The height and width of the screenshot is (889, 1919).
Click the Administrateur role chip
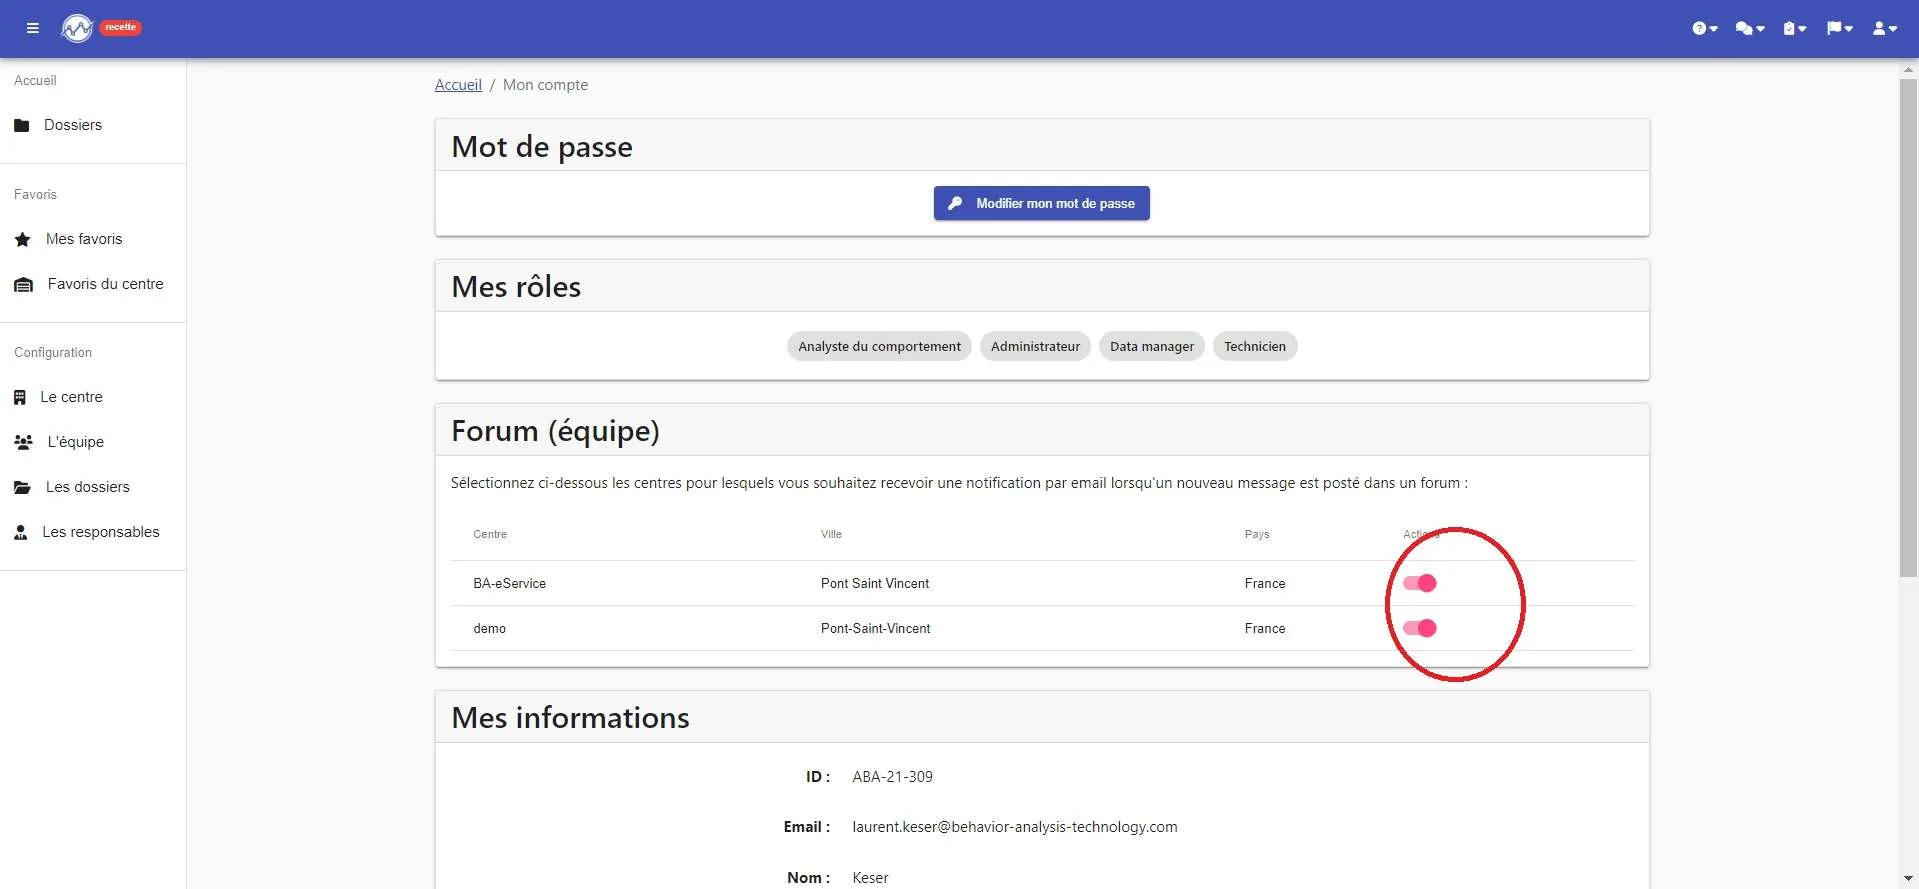click(x=1035, y=346)
